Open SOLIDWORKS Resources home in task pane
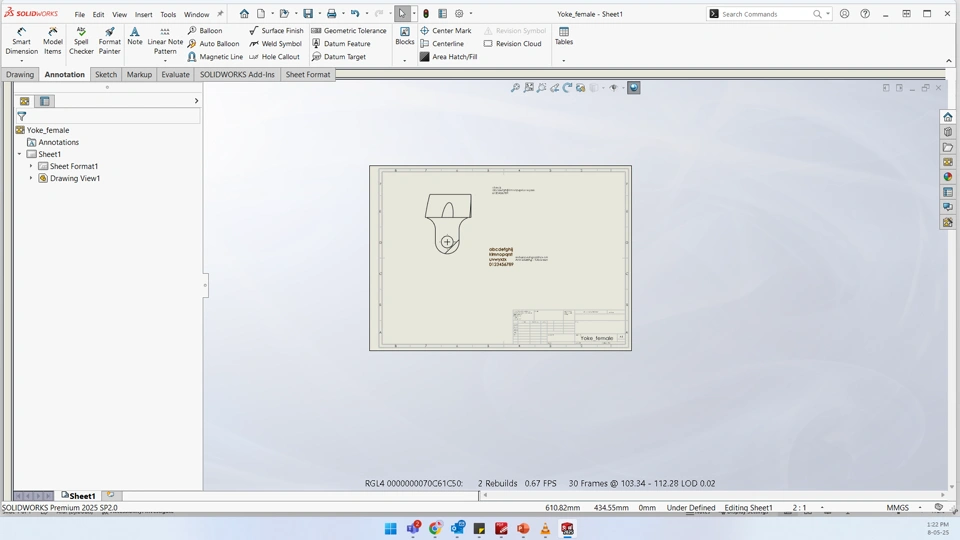This screenshot has width=960, height=540. [x=948, y=117]
